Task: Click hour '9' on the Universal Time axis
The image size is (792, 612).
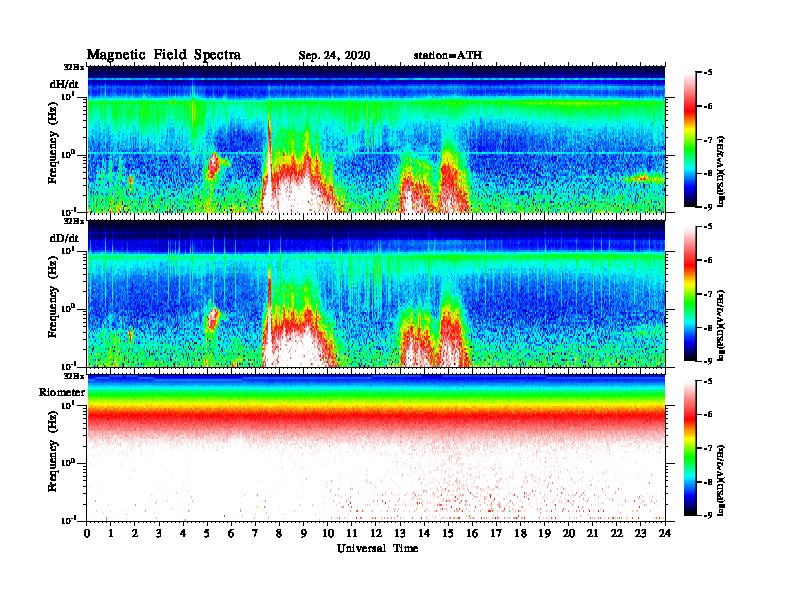Action: 304,534
